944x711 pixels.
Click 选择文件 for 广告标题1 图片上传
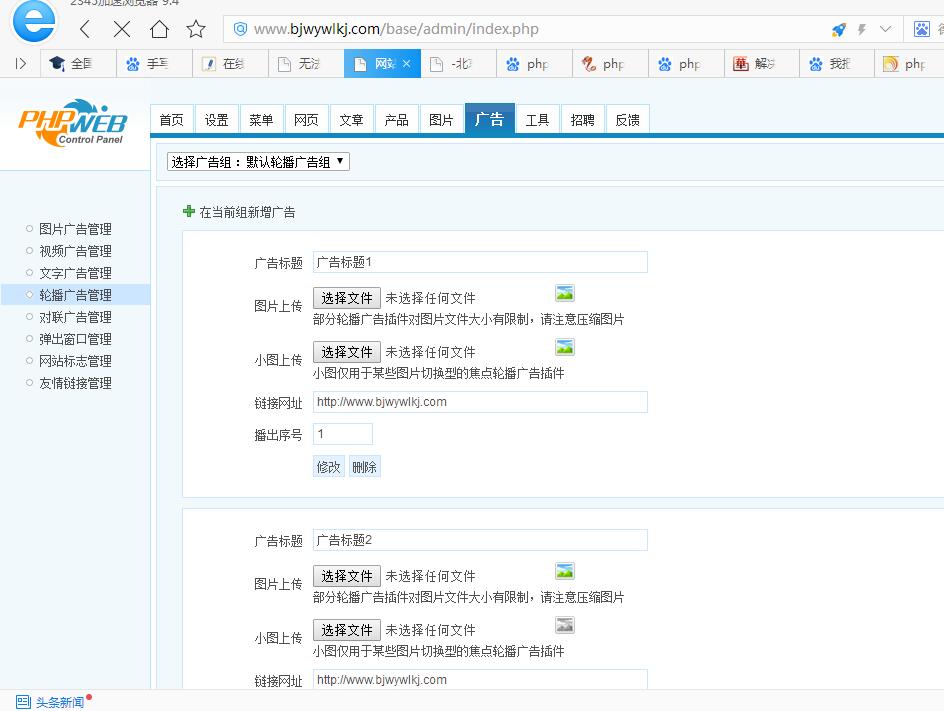(347, 298)
